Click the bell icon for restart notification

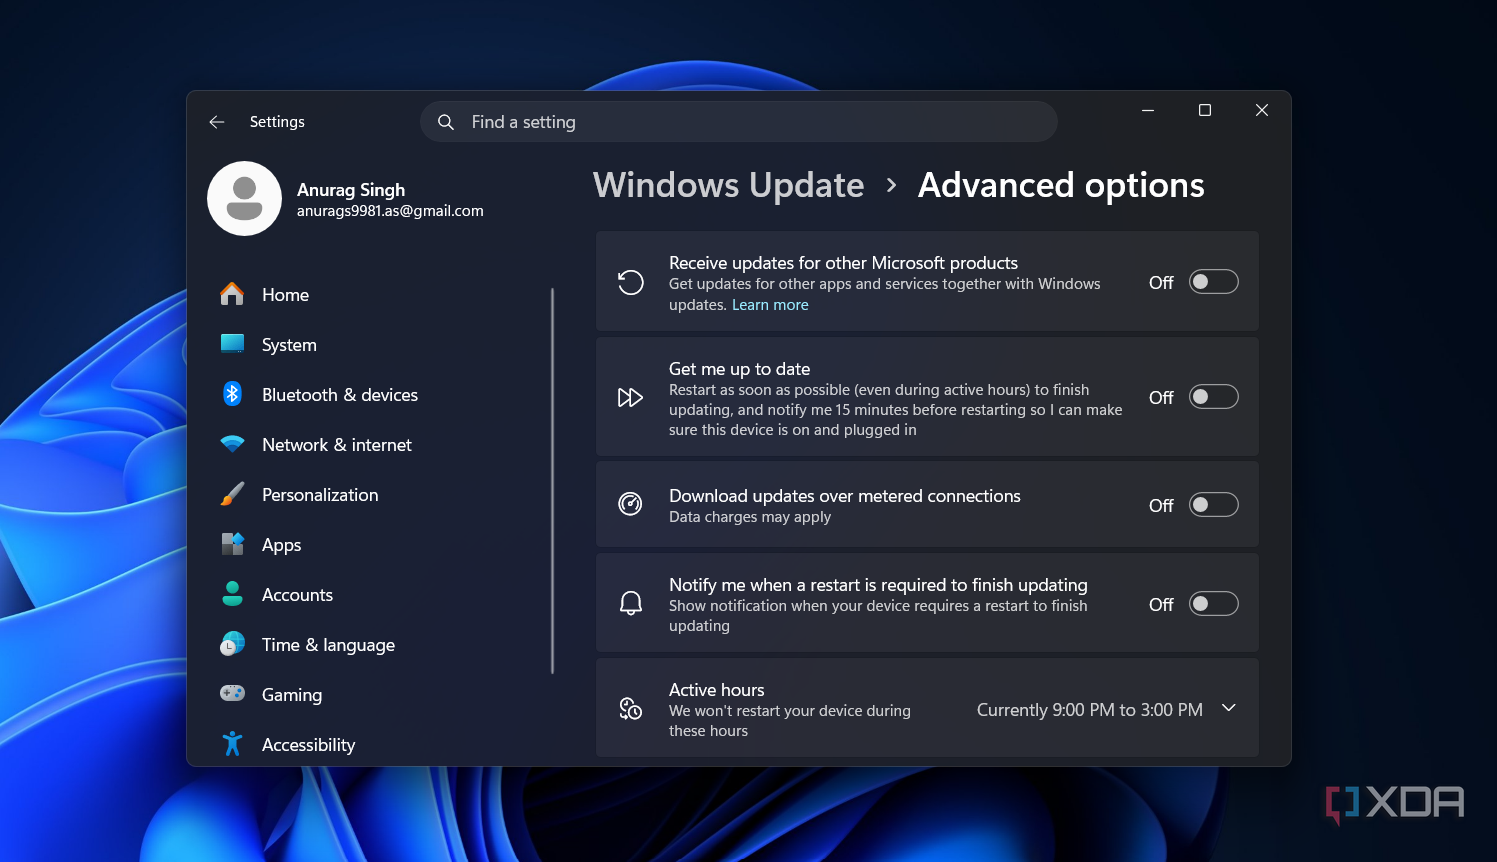(630, 603)
